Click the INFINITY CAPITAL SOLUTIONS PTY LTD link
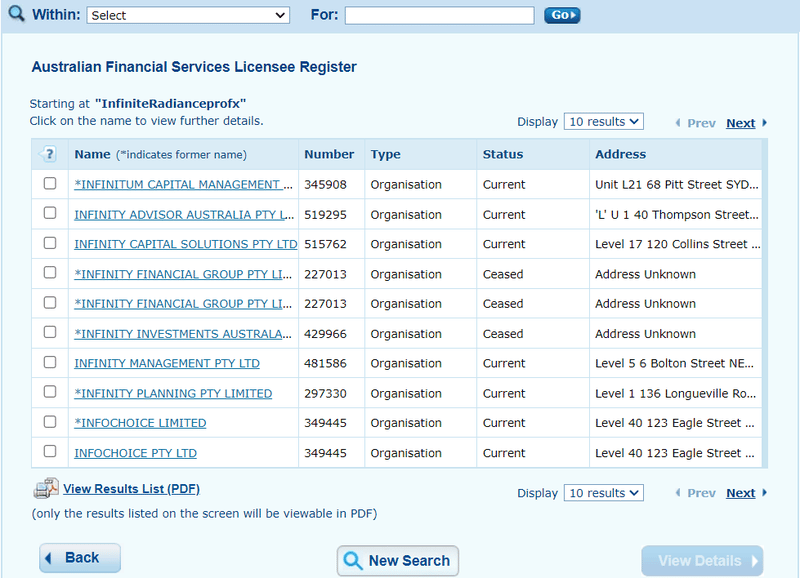The image size is (800, 578). click(186, 244)
